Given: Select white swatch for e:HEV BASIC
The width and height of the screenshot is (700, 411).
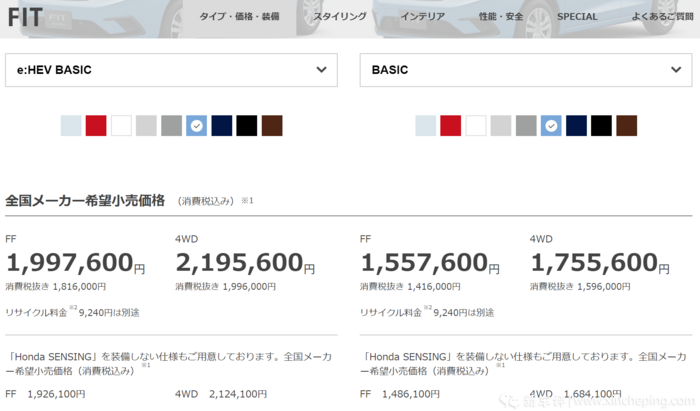Looking at the screenshot, I should (121, 125).
